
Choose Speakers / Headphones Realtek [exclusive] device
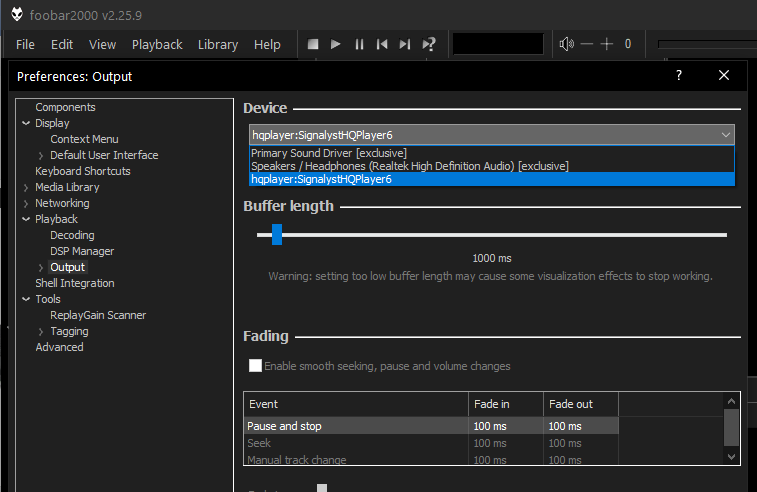click(x=492, y=166)
